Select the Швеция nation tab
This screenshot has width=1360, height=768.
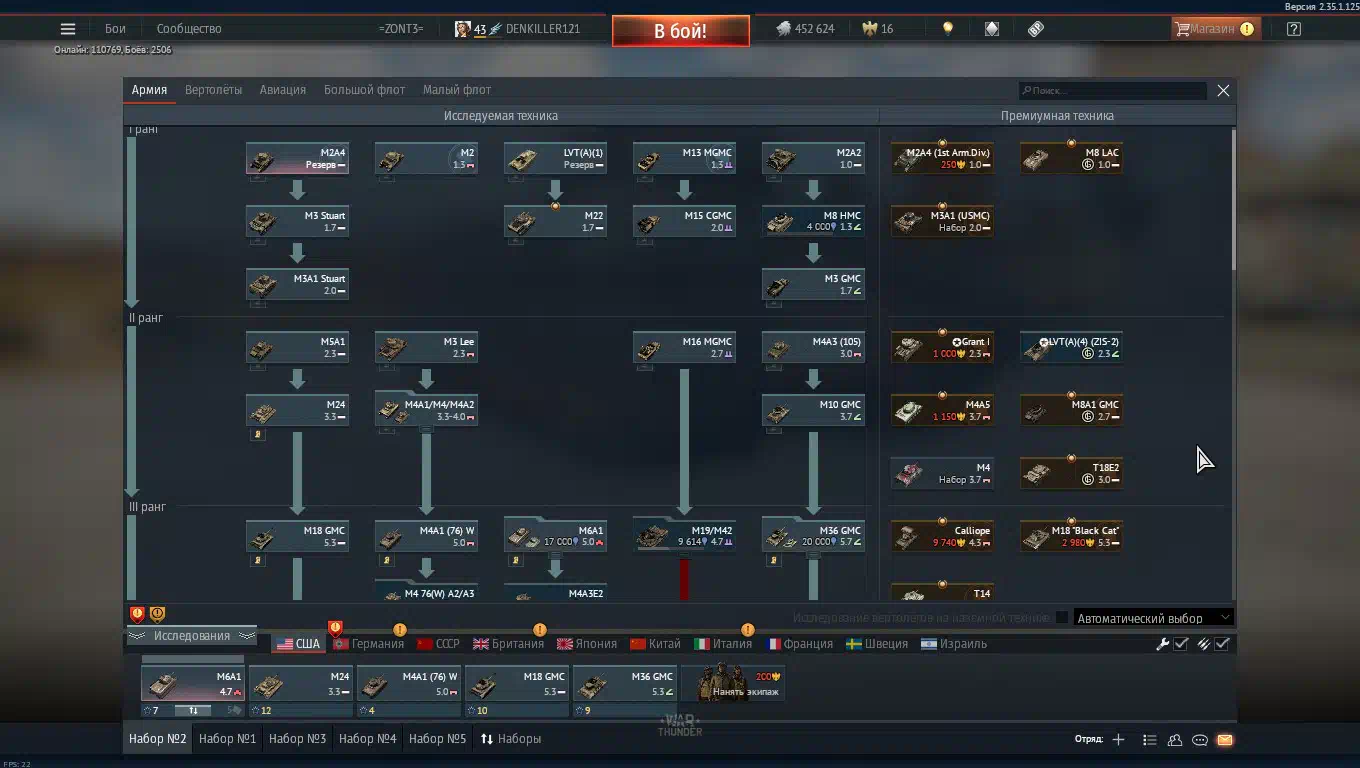click(877, 644)
